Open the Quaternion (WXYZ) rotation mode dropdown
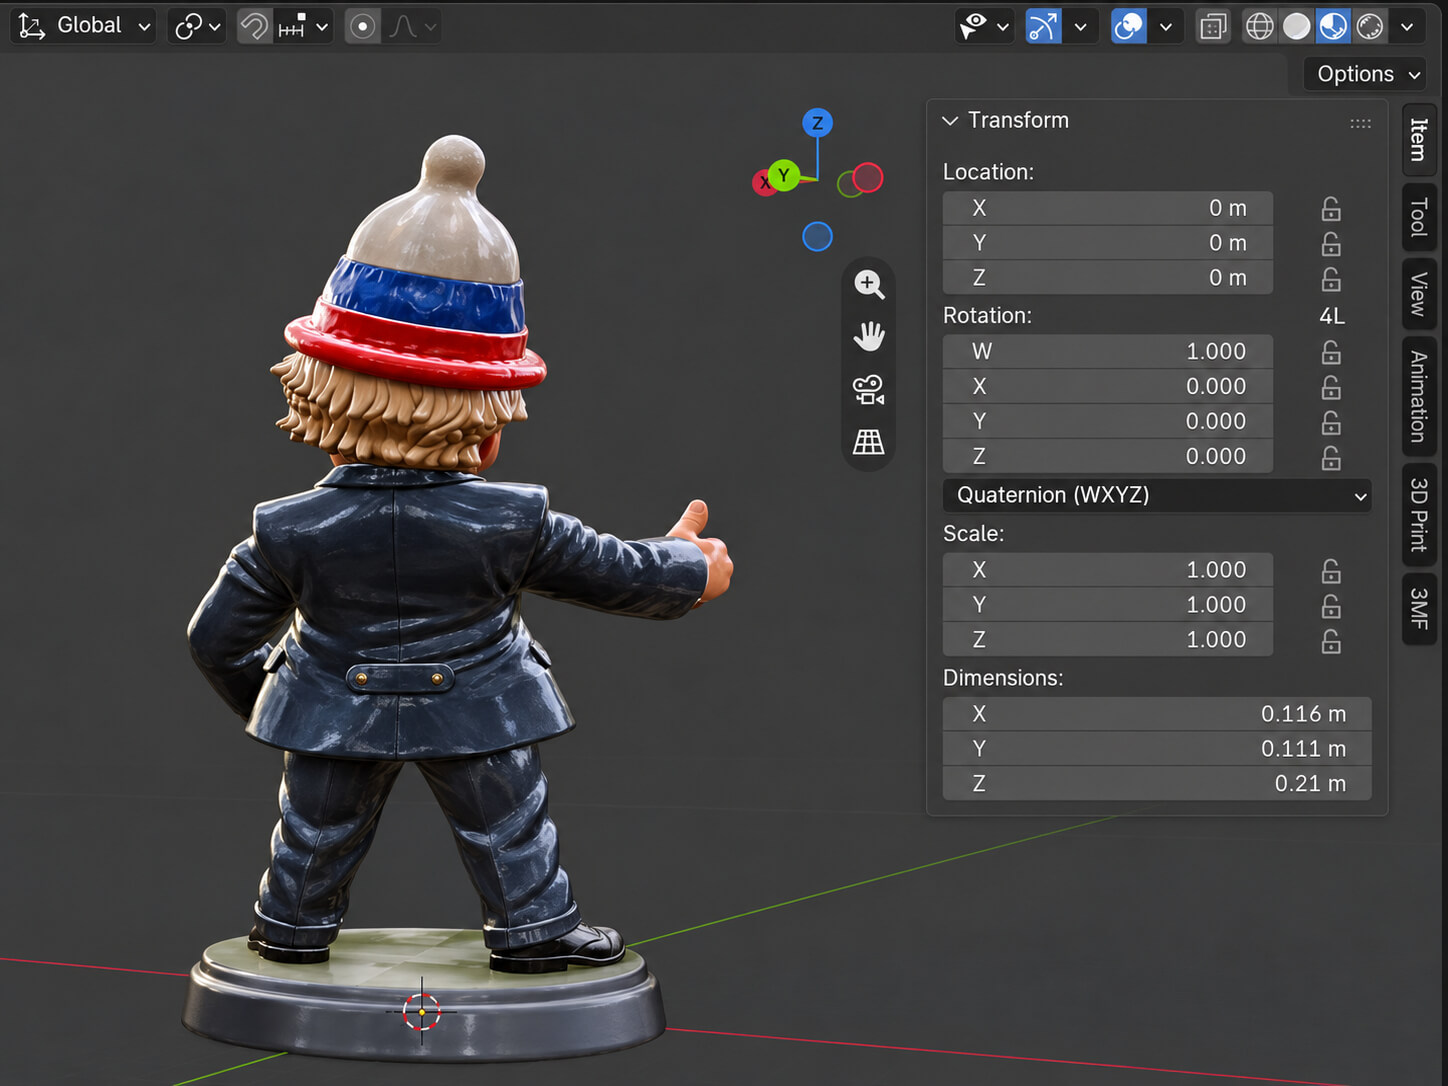This screenshot has height=1086, width=1448. pos(1157,495)
